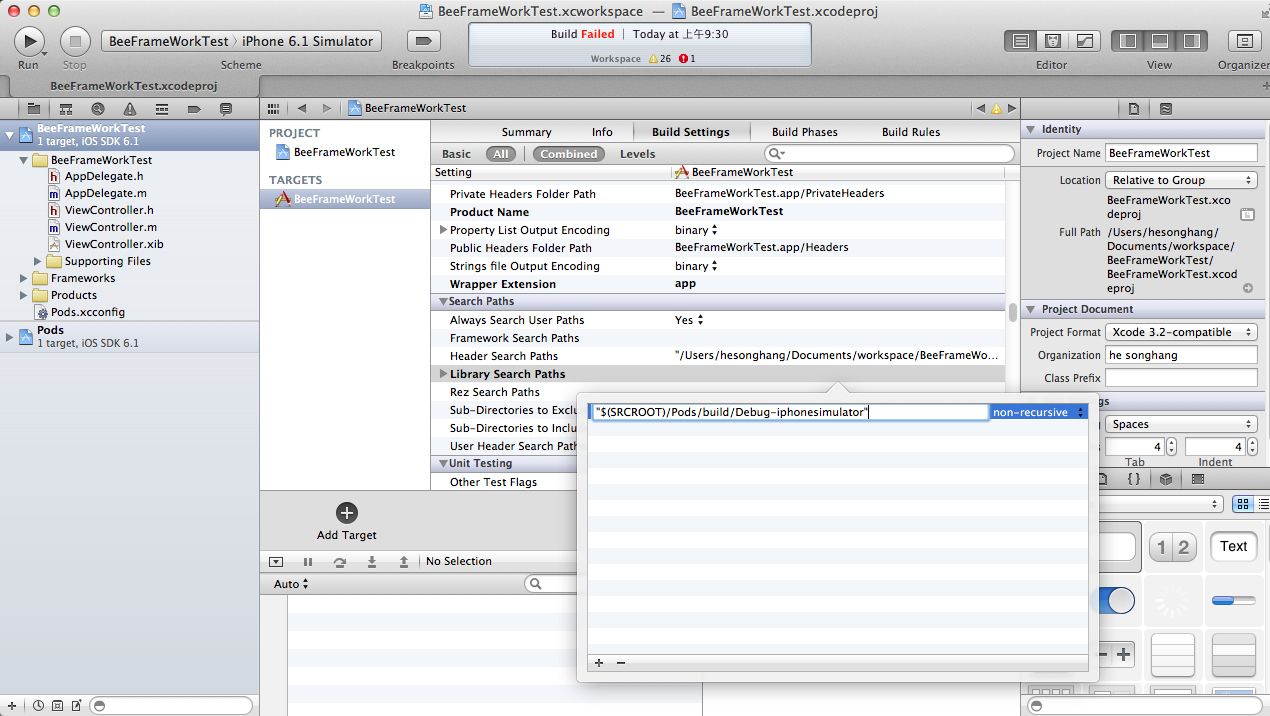Select the Build Settings tab
Image resolution: width=1270 pixels, height=716 pixels.
click(x=691, y=132)
